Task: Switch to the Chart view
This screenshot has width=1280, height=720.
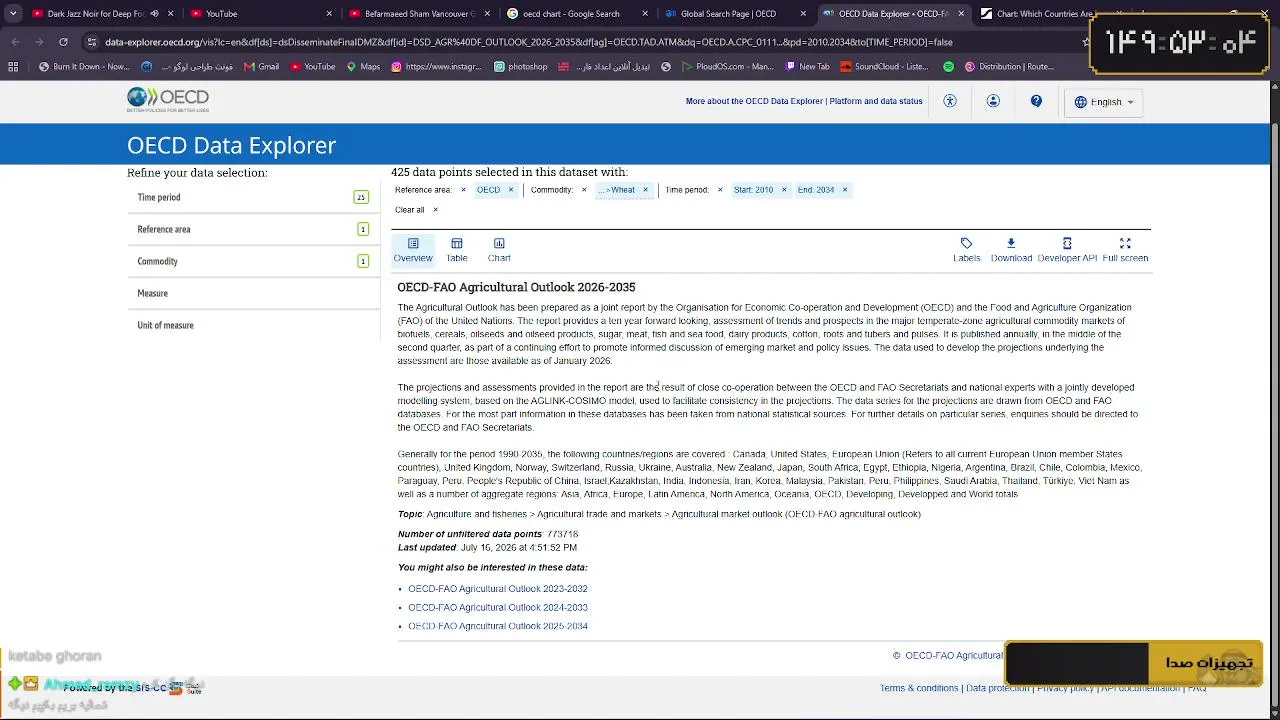Action: 499,250
